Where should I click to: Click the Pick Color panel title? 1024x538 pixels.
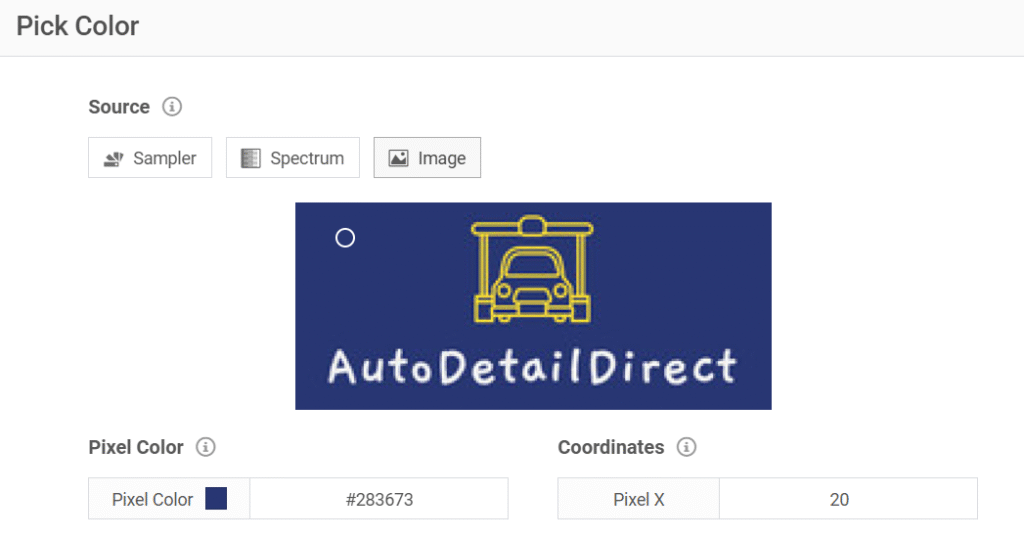click(78, 26)
